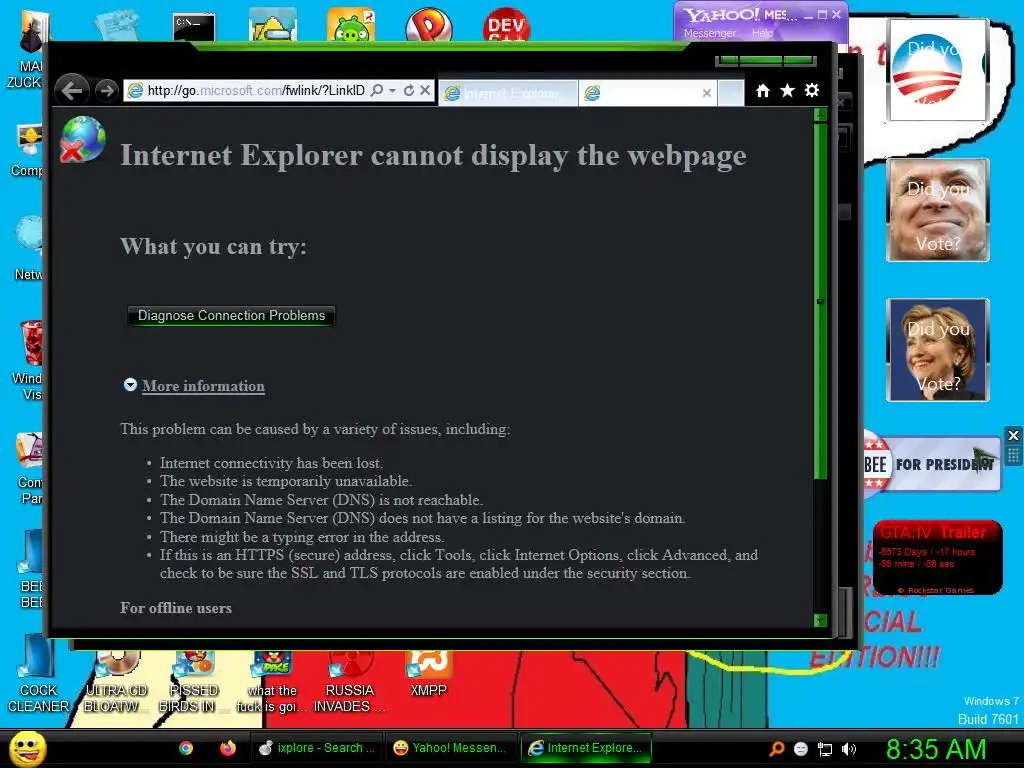Viewport: 1024px width, 768px height.
Task: Open Favorites with the star icon
Action: coord(788,90)
